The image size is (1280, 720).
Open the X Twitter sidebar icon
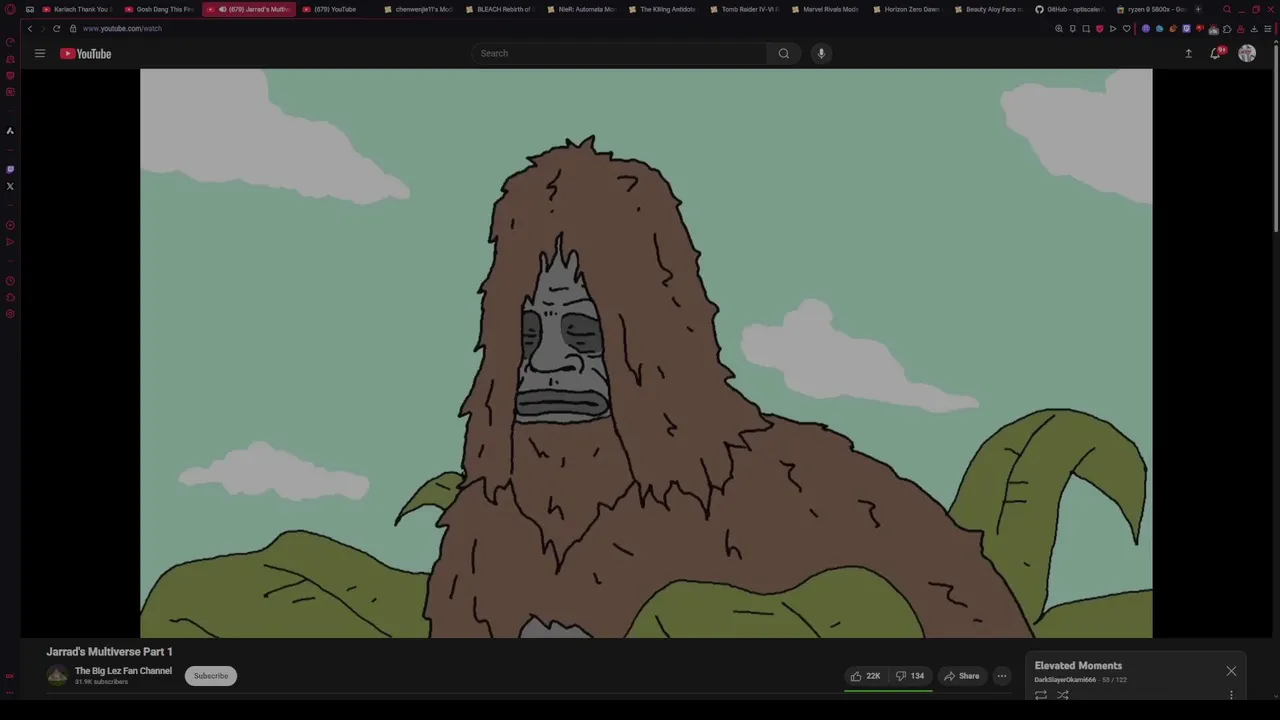point(10,186)
